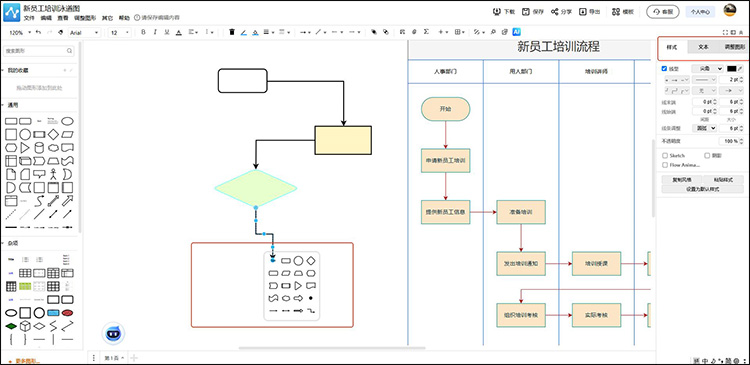Viewport: 750px width, 365px height.
Task: Toggle the line checkbox in style panel
Action: tap(664, 69)
